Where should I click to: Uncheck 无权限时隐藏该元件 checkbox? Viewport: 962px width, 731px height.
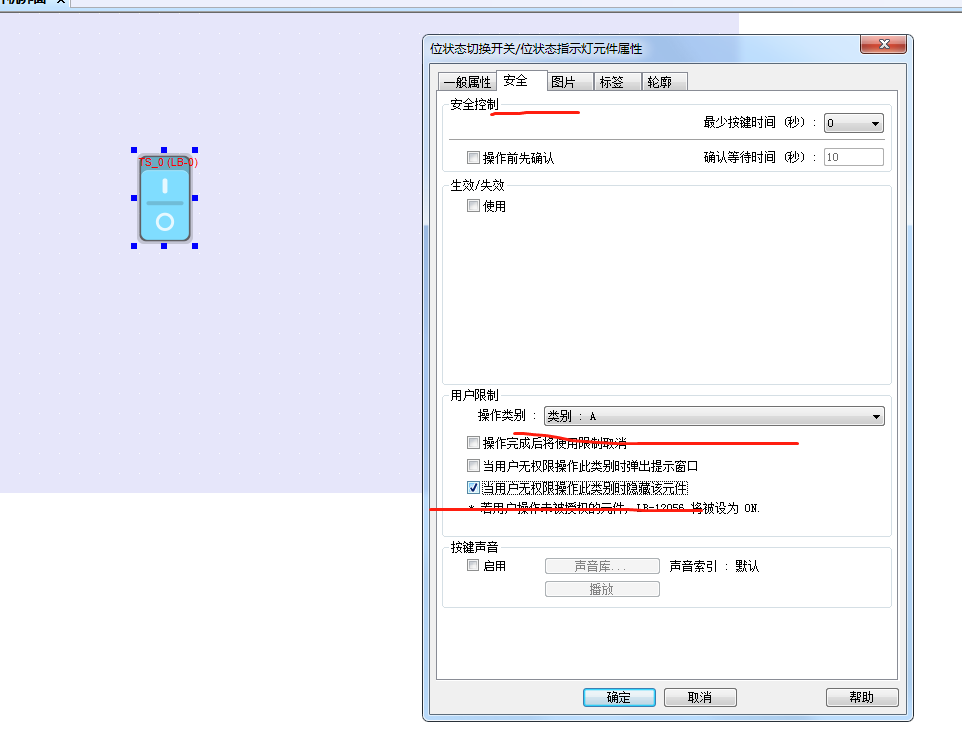[474, 488]
